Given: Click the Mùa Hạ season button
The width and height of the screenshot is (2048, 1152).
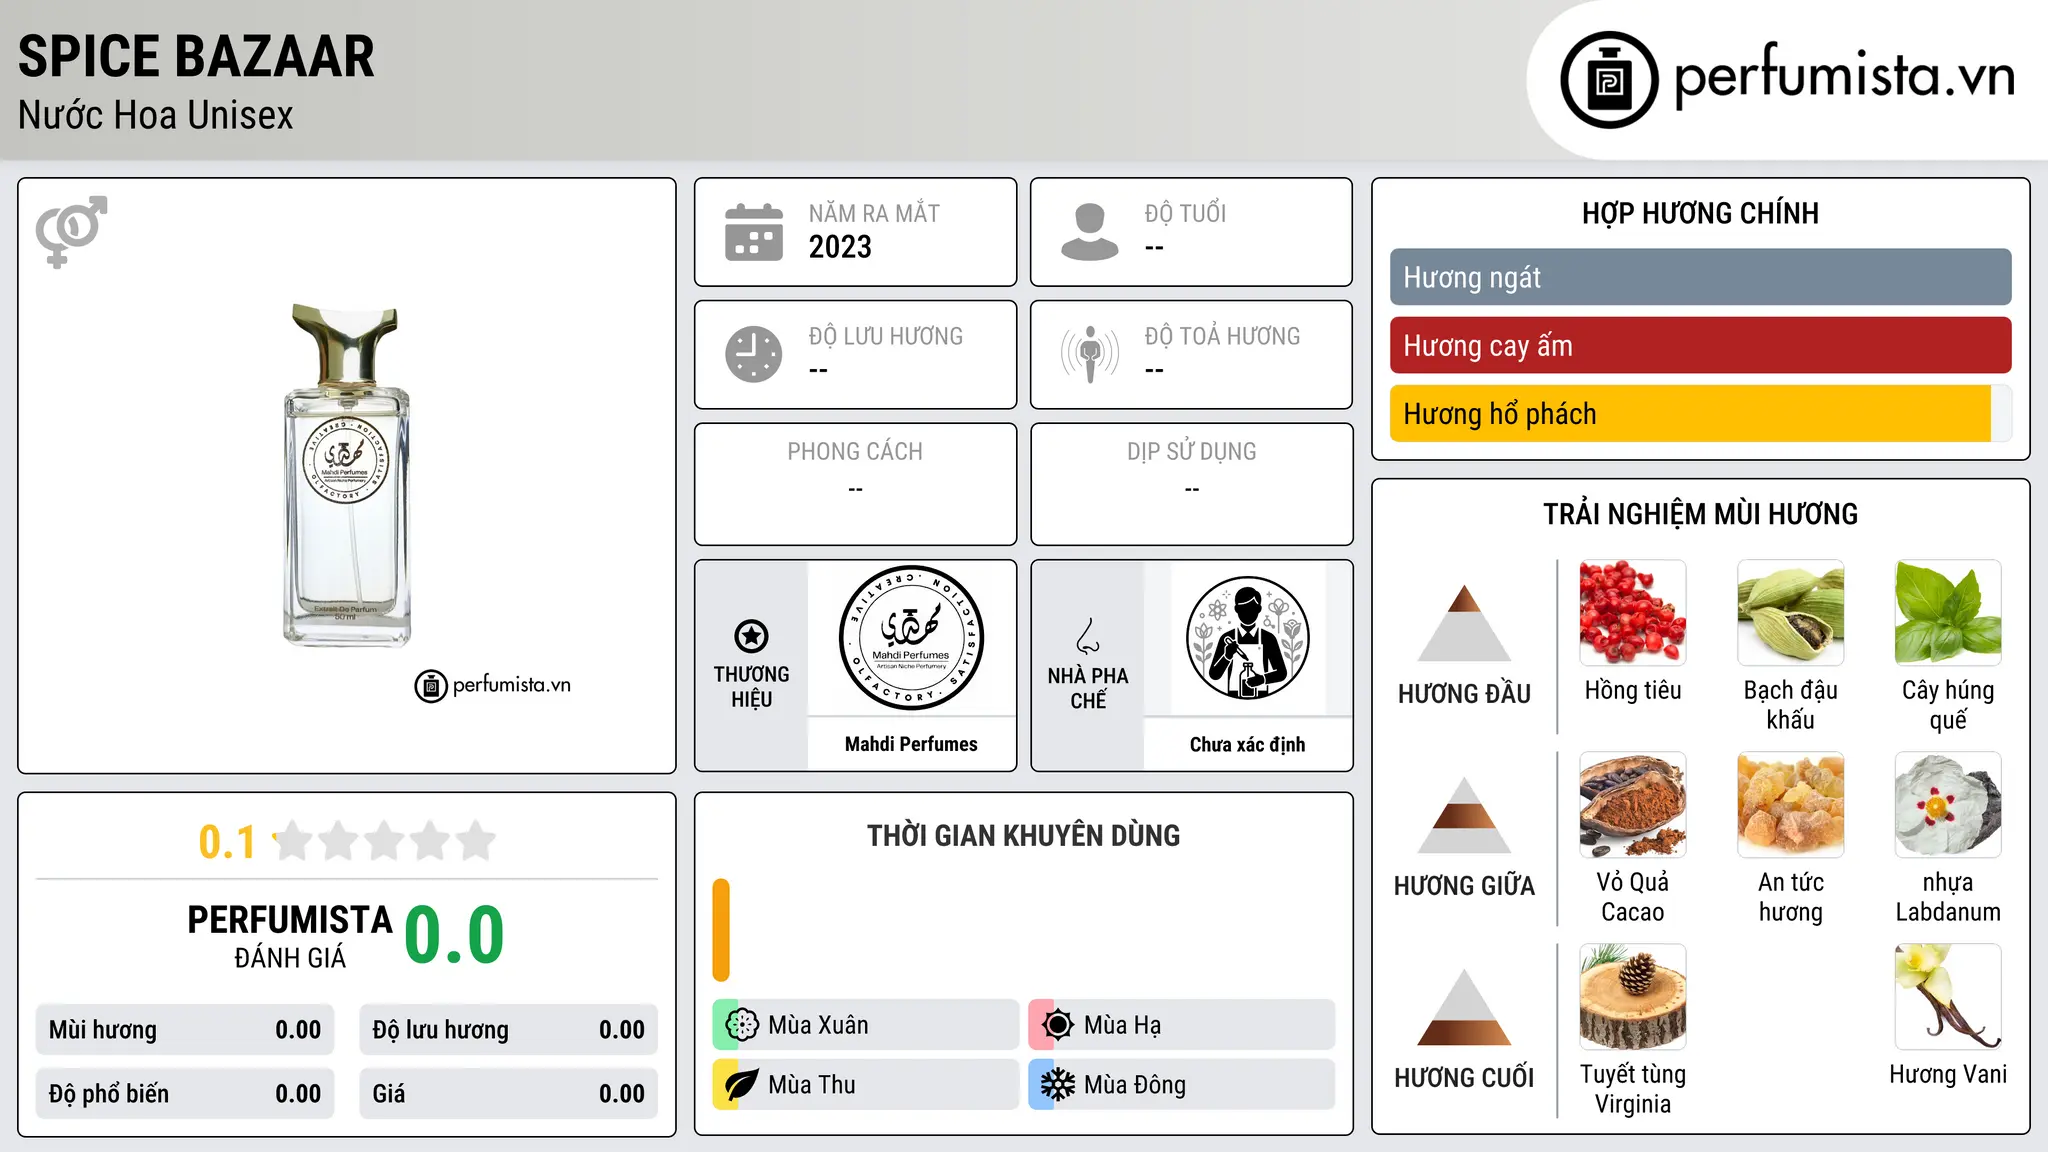Looking at the screenshot, I should [1182, 1025].
